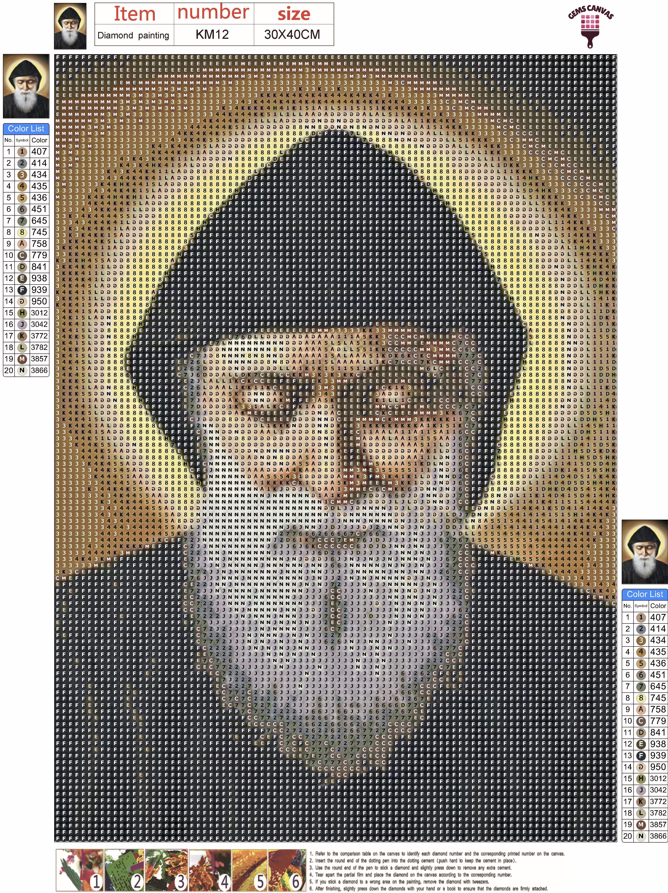Click the KM12 item number cell
This screenshot has height=893, width=668.
tap(212, 35)
